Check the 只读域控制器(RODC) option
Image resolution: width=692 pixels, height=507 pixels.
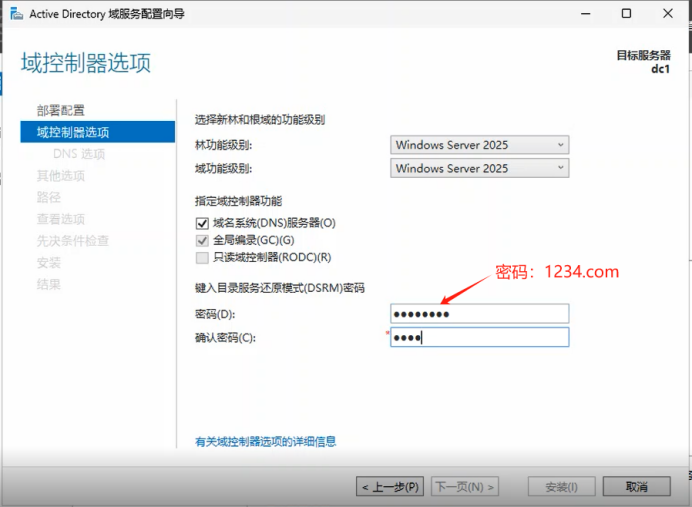(202, 258)
